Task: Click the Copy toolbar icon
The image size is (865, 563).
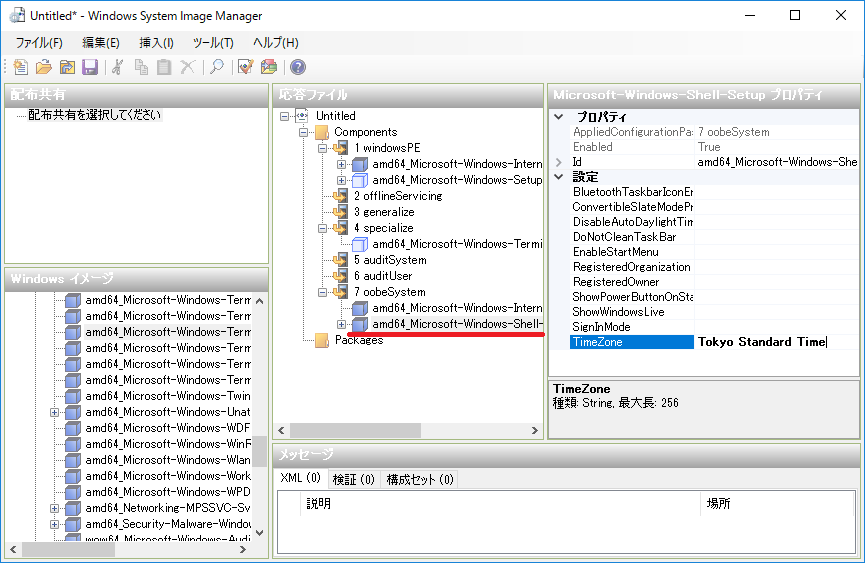Action: 141,67
